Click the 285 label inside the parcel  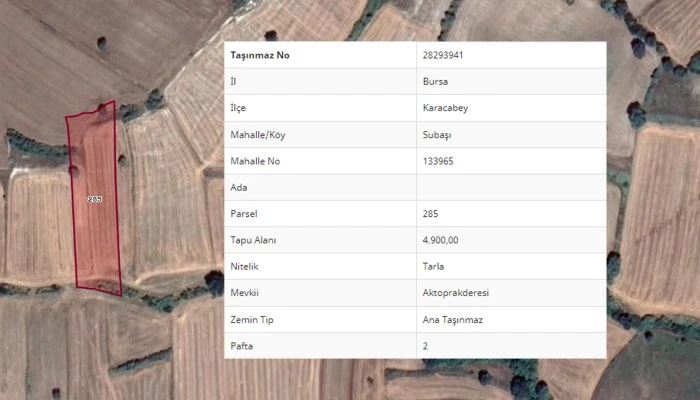coord(95,199)
